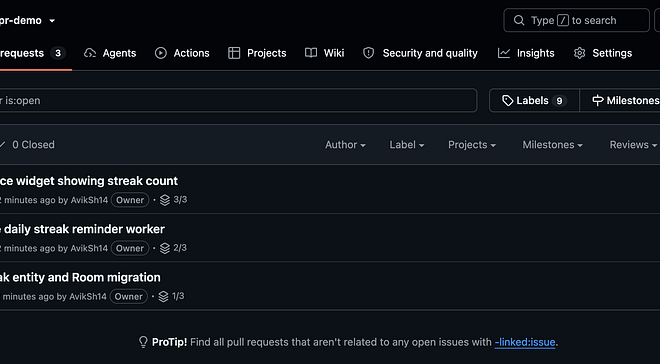
Task: Click the stack icon next to 3/3
Action: 165,200
